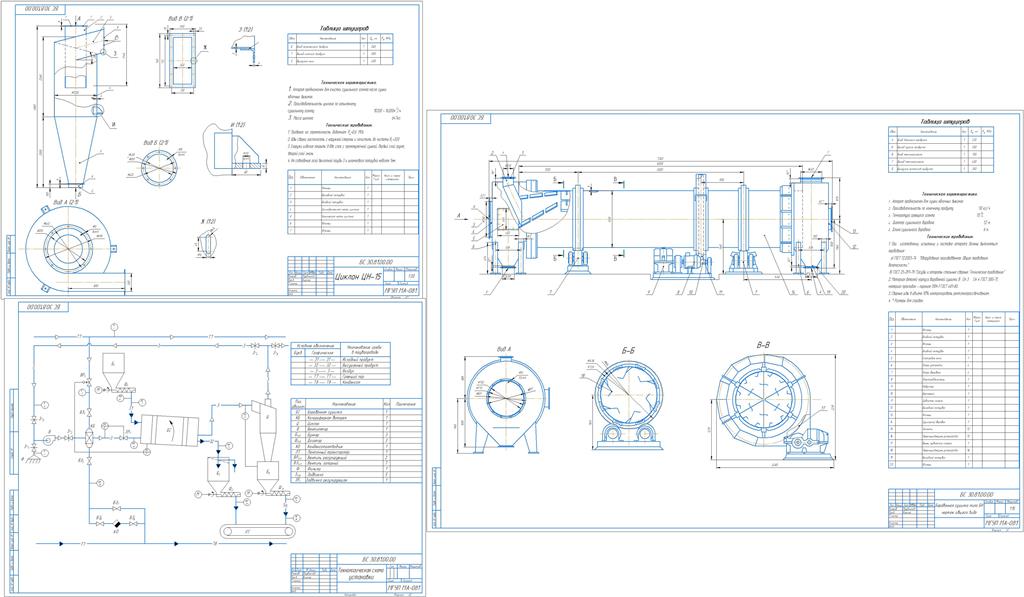Click the parts specification table on cyclone sheet
The height and width of the screenshot is (597, 1024).
click(353, 202)
